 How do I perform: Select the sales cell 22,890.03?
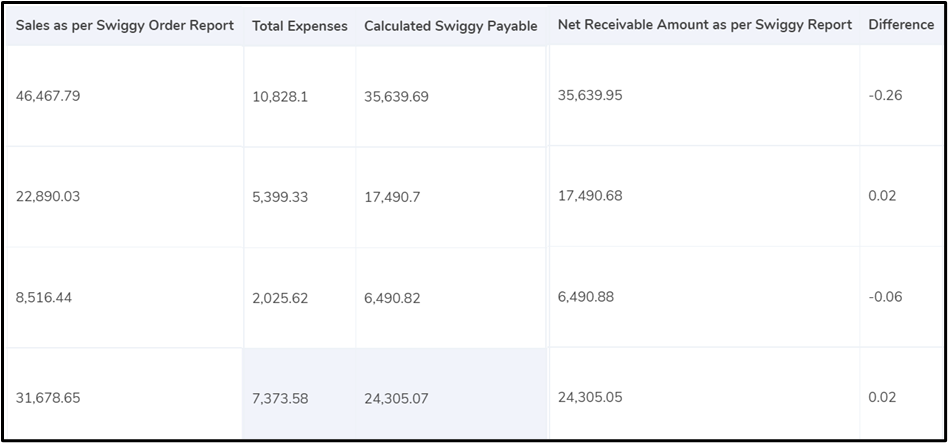[62, 196]
